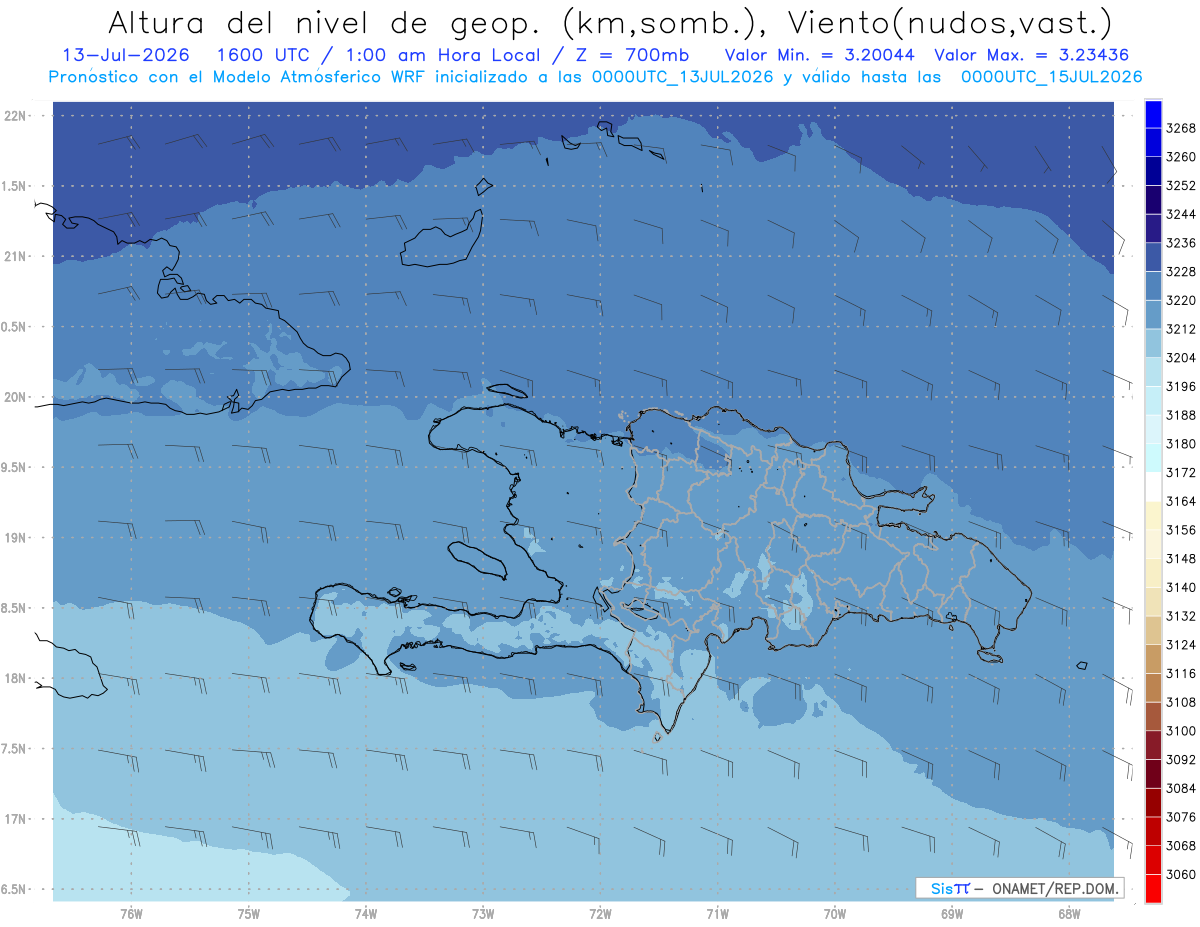Click the 3084 color scale label

[1180, 788]
